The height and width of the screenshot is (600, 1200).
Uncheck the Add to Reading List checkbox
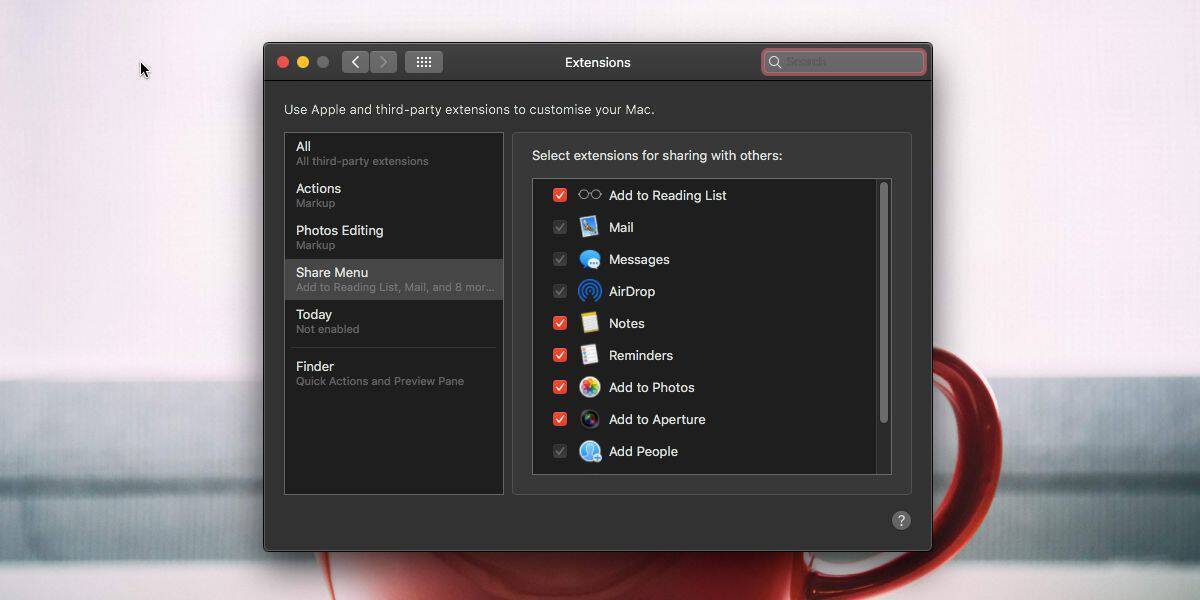coord(560,195)
